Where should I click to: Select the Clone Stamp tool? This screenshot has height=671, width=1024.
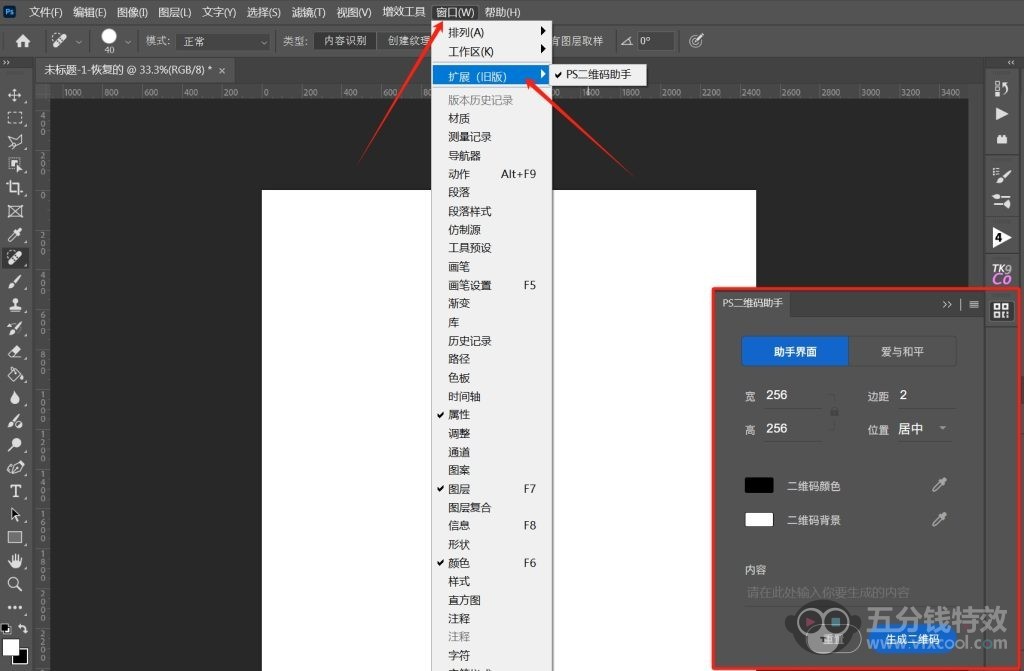click(x=14, y=304)
